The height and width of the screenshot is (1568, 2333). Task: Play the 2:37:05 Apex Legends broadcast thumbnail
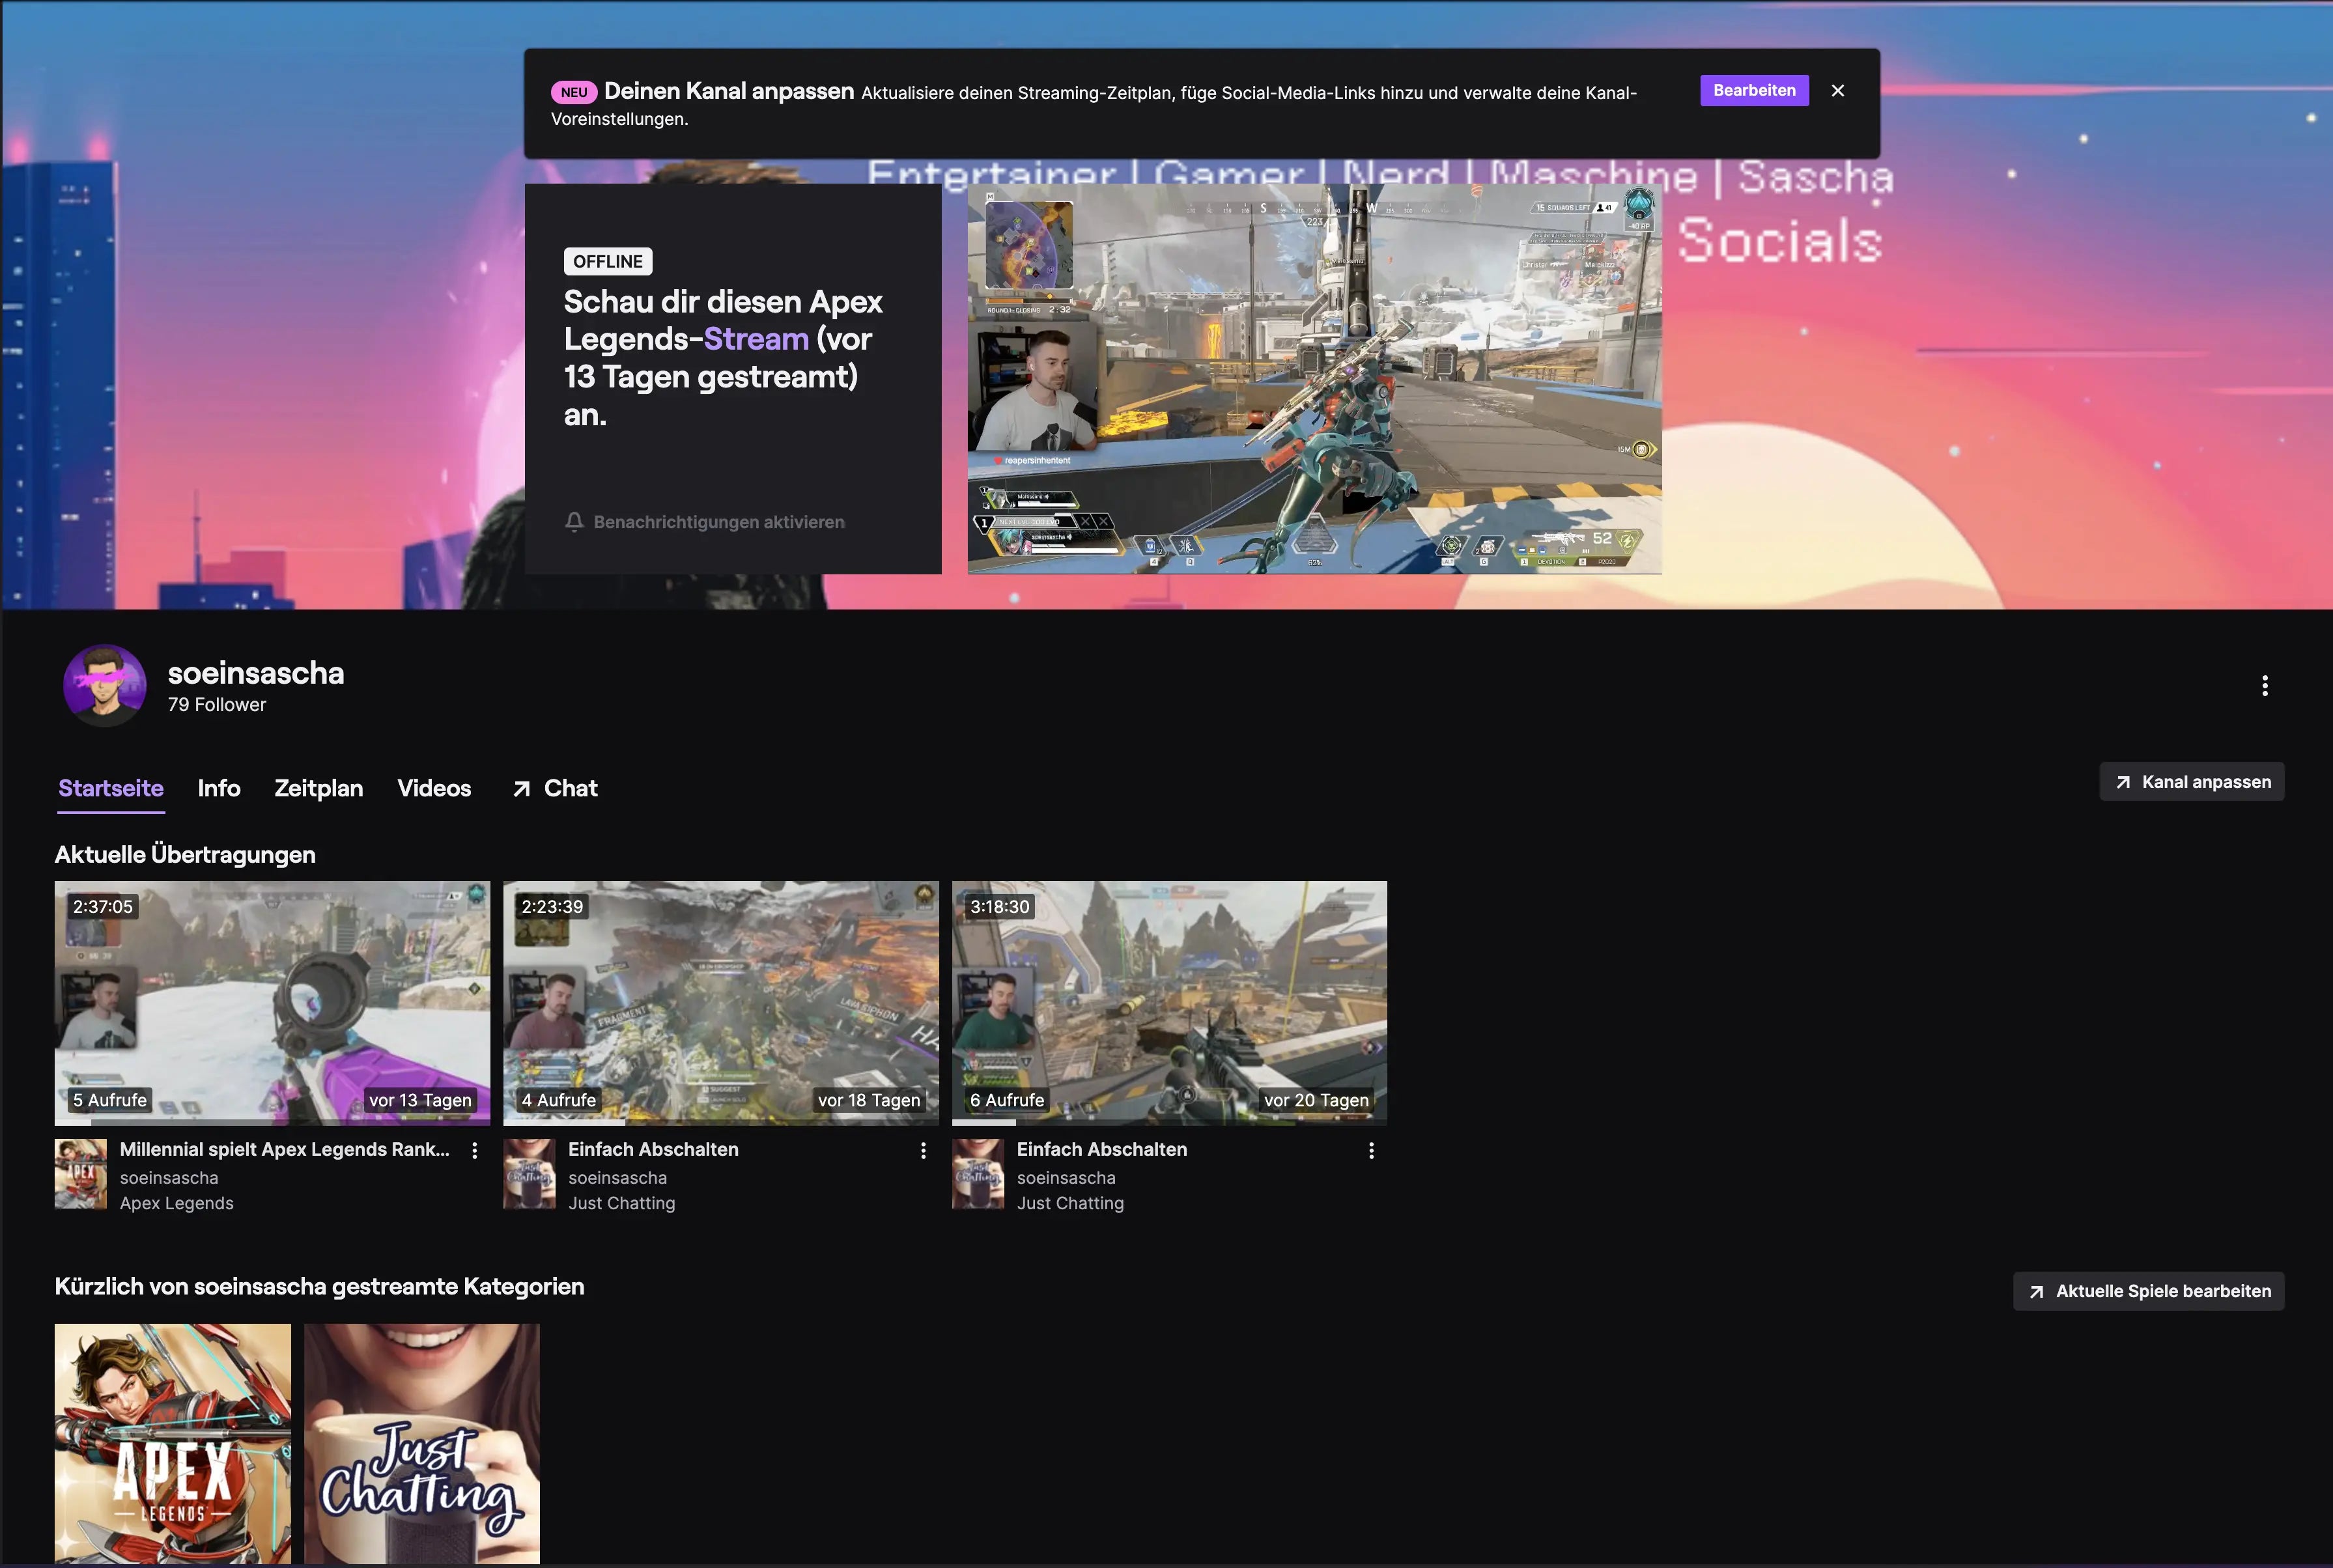(x=272, y=1003)
